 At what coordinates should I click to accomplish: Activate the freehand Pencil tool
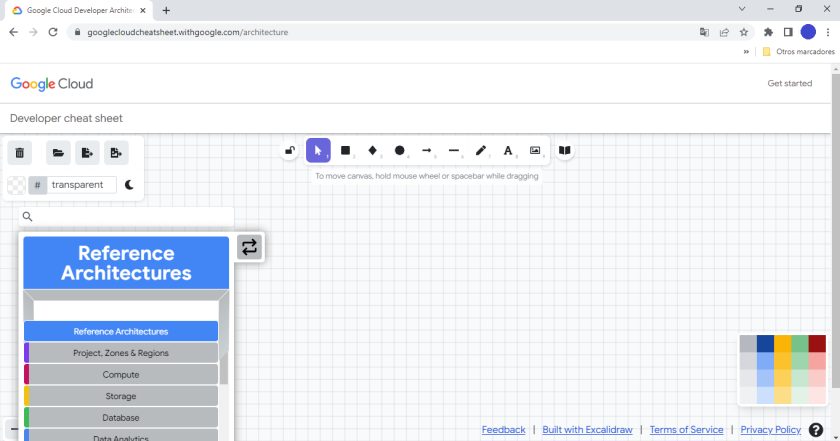[481, 151]
